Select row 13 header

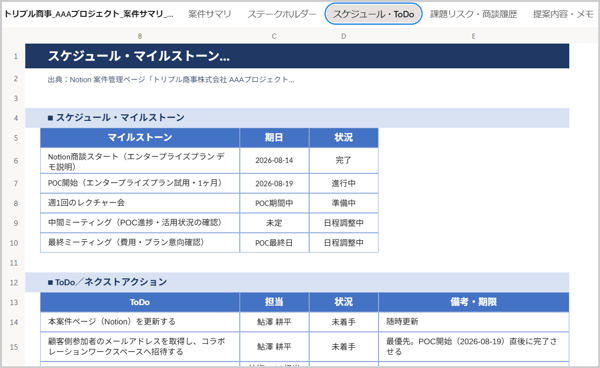pyautogui.click(x=14, y=302)
